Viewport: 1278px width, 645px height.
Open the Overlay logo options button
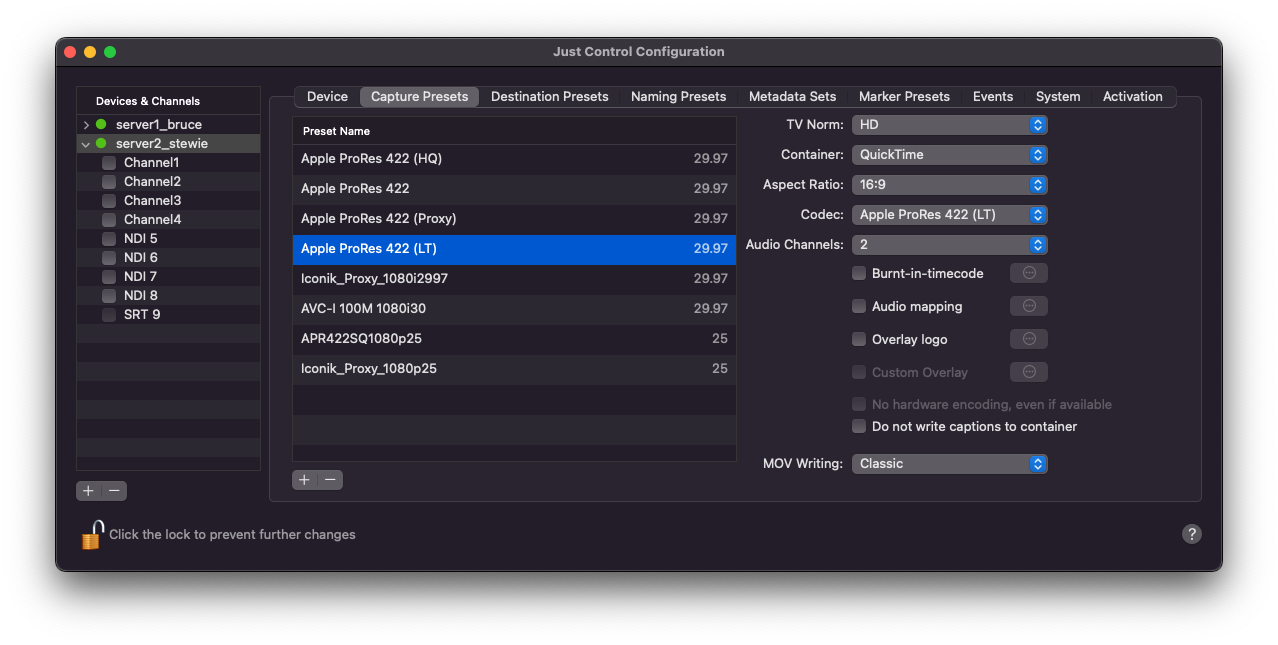pos(1029,339)
